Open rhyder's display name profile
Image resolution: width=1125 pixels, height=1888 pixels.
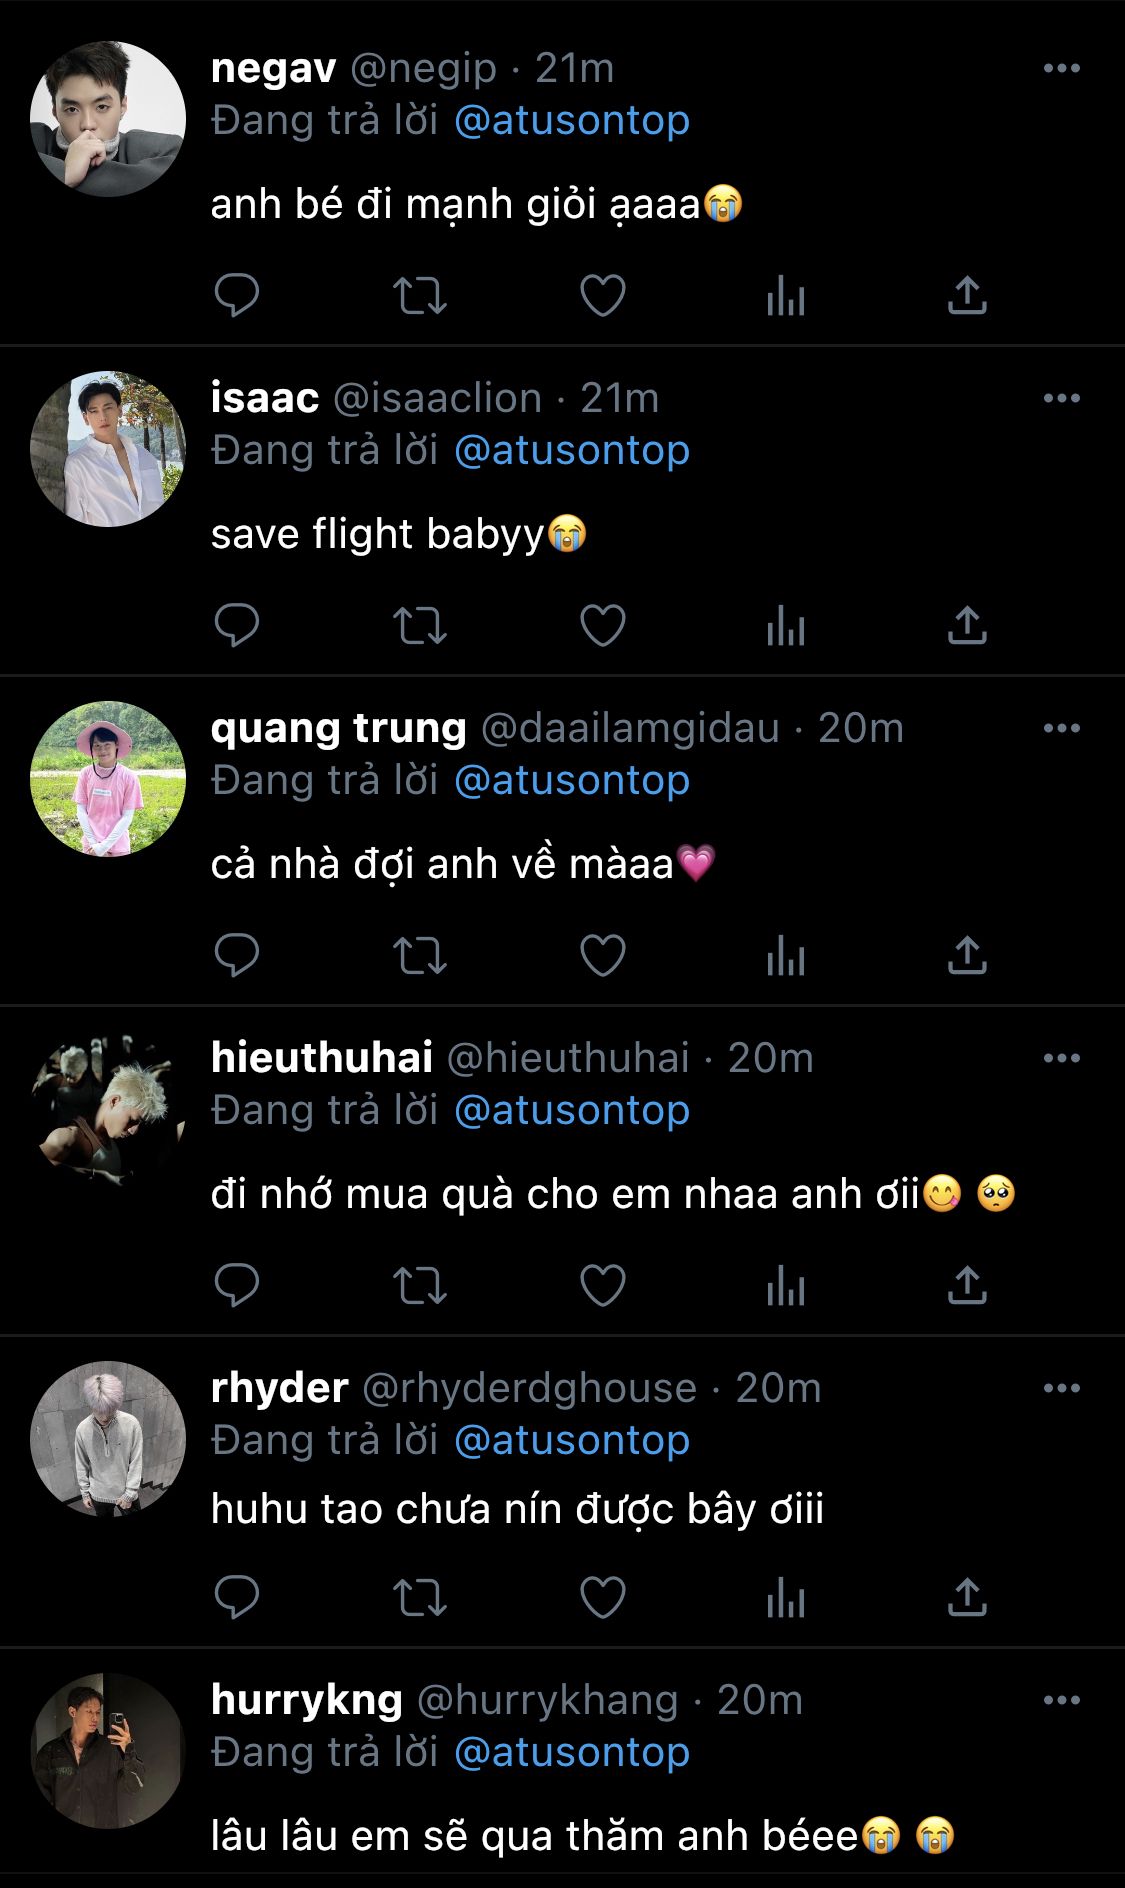(279, 1388)
